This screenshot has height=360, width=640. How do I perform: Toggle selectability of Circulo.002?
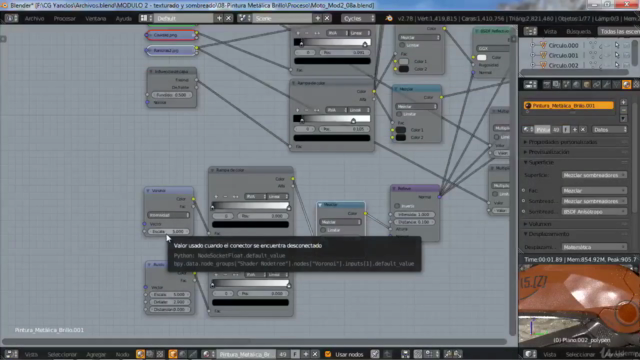(x=617, y=65)
